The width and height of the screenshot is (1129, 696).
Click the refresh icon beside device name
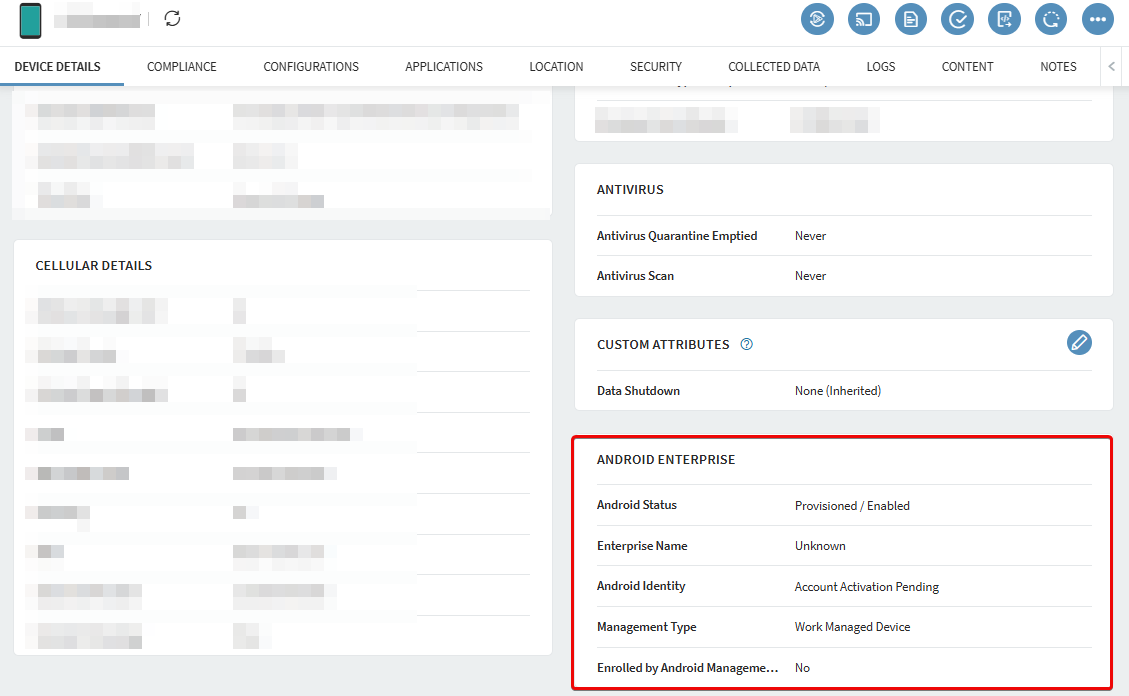(x=173, y=19)
